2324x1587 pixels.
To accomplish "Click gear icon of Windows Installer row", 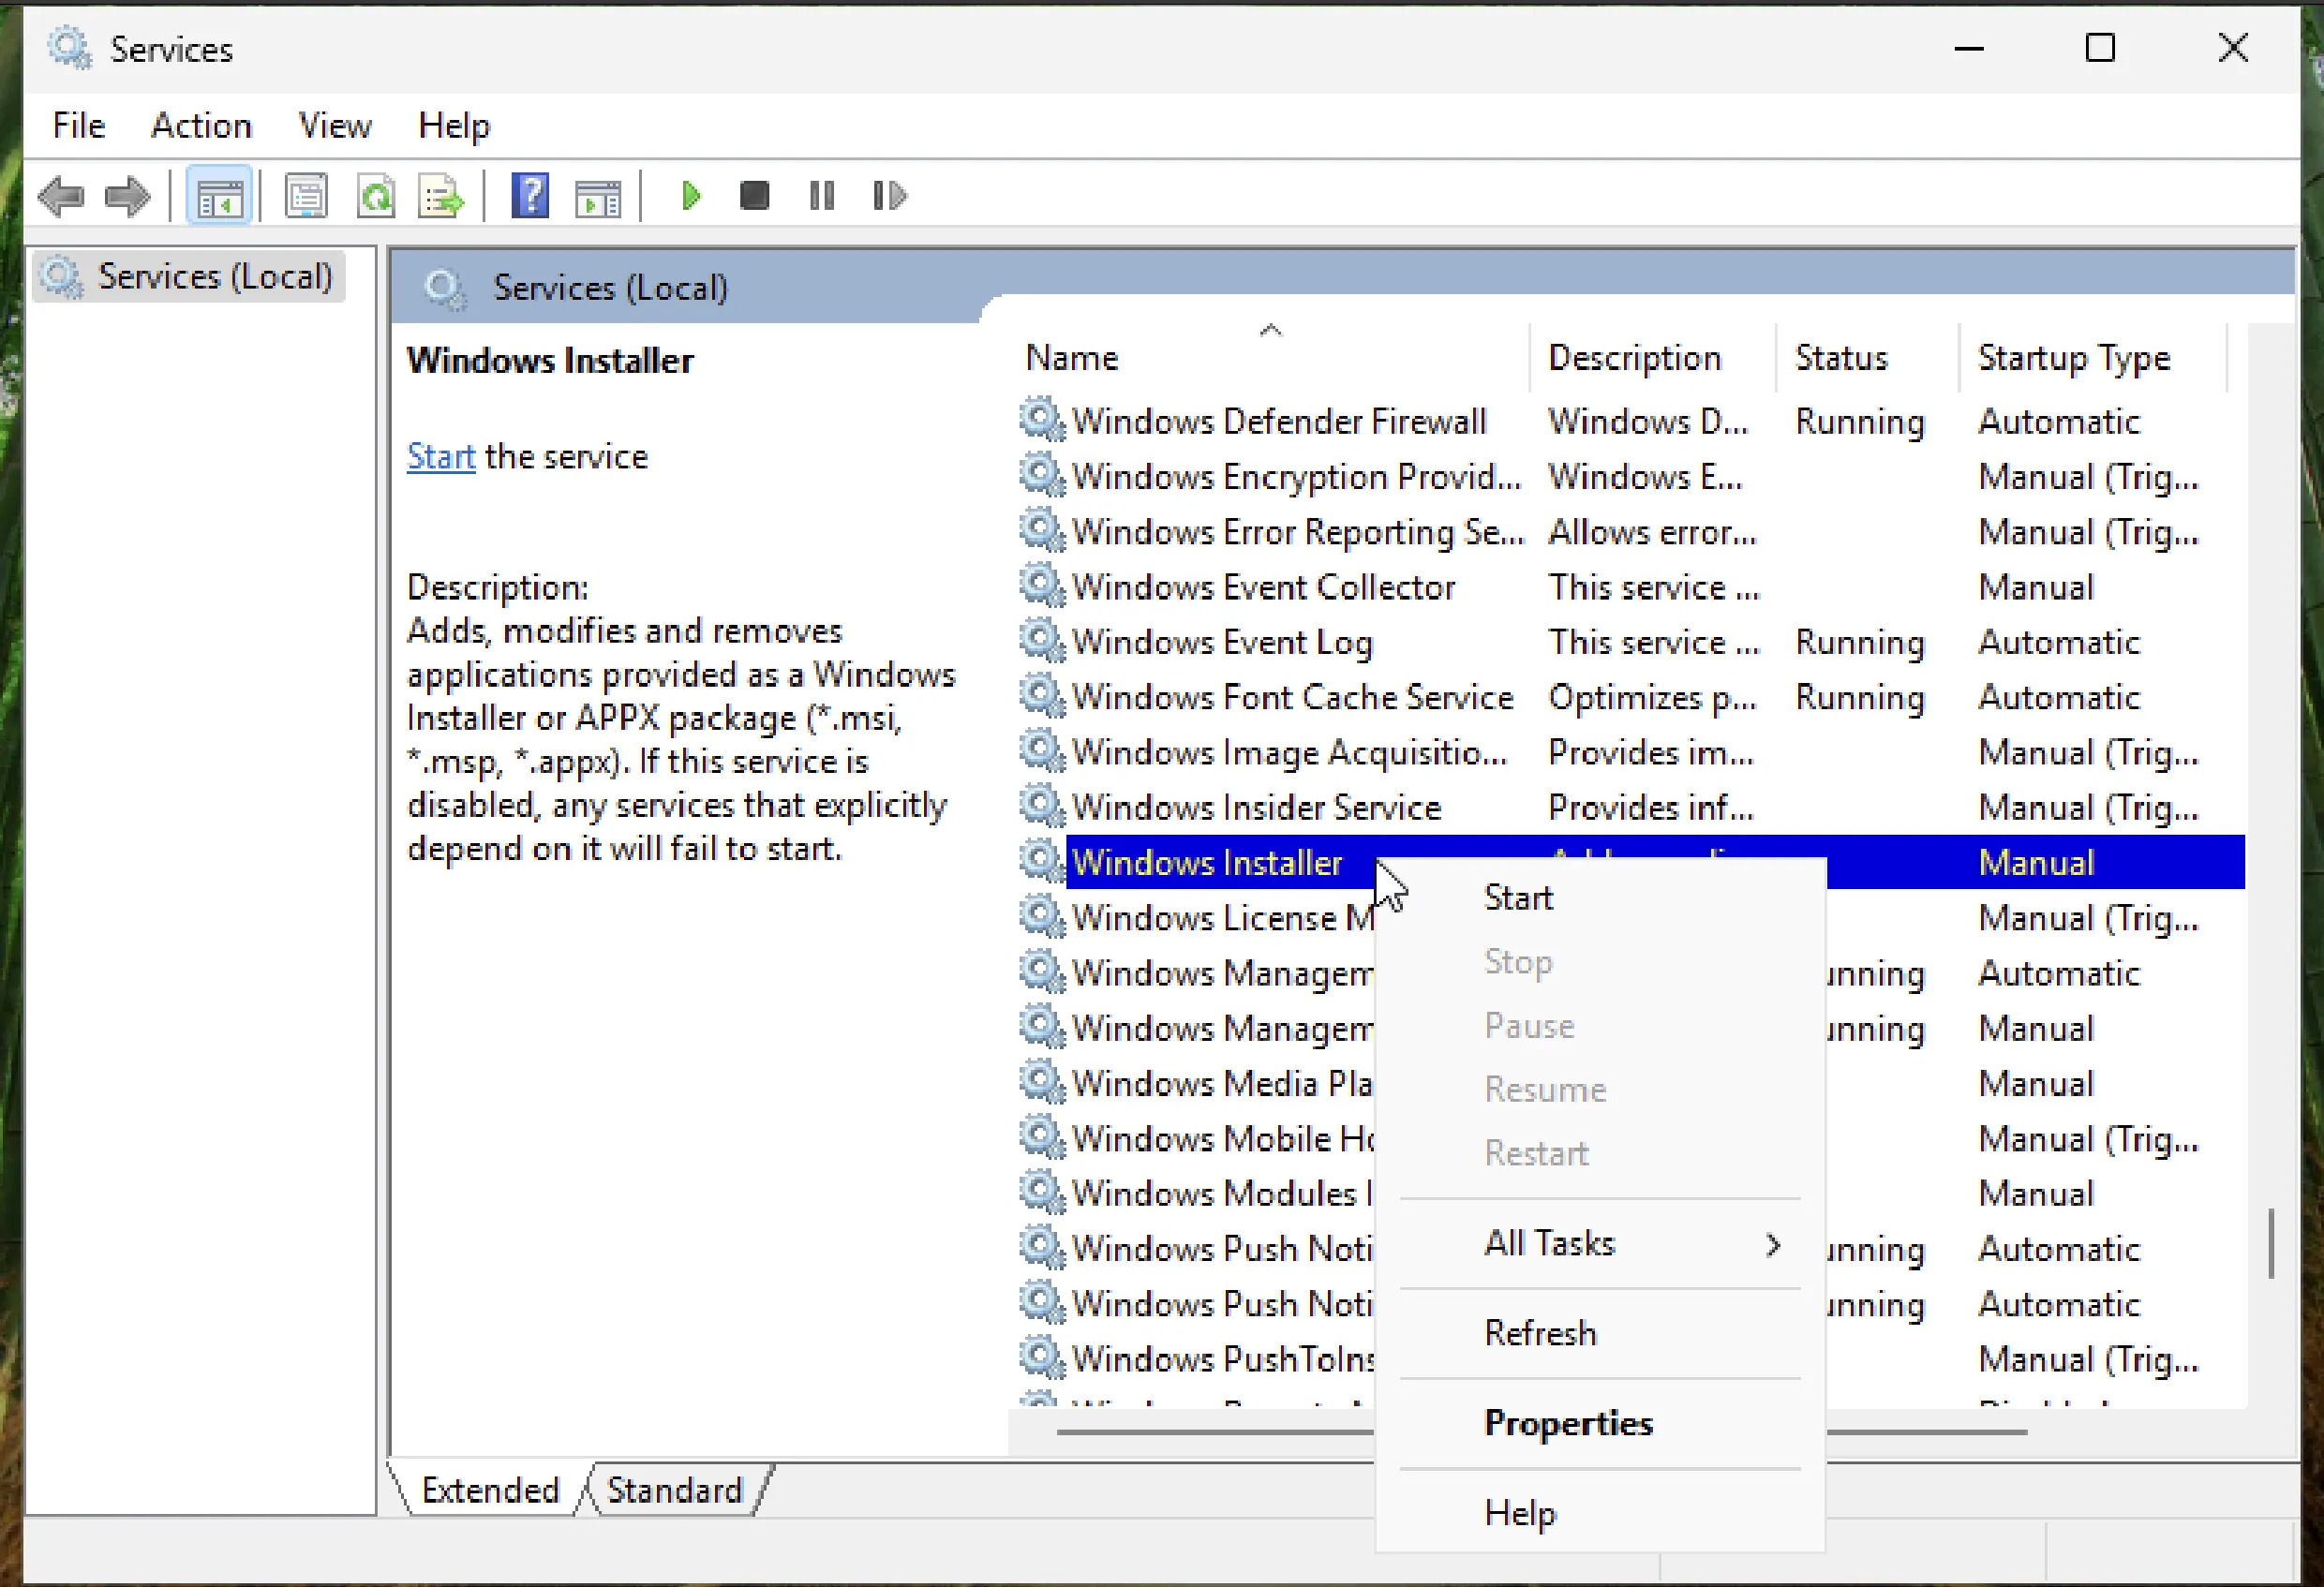I will [x=1042, y=862].
